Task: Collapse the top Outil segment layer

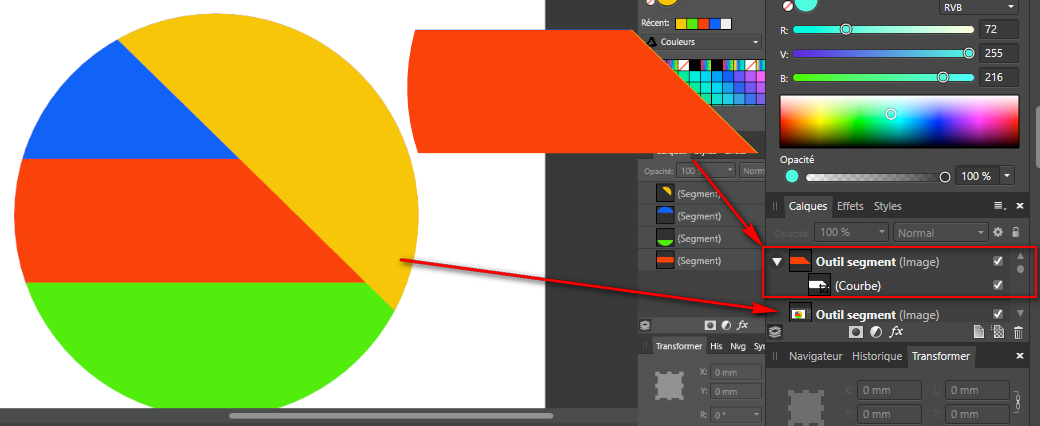Action: 777,262
